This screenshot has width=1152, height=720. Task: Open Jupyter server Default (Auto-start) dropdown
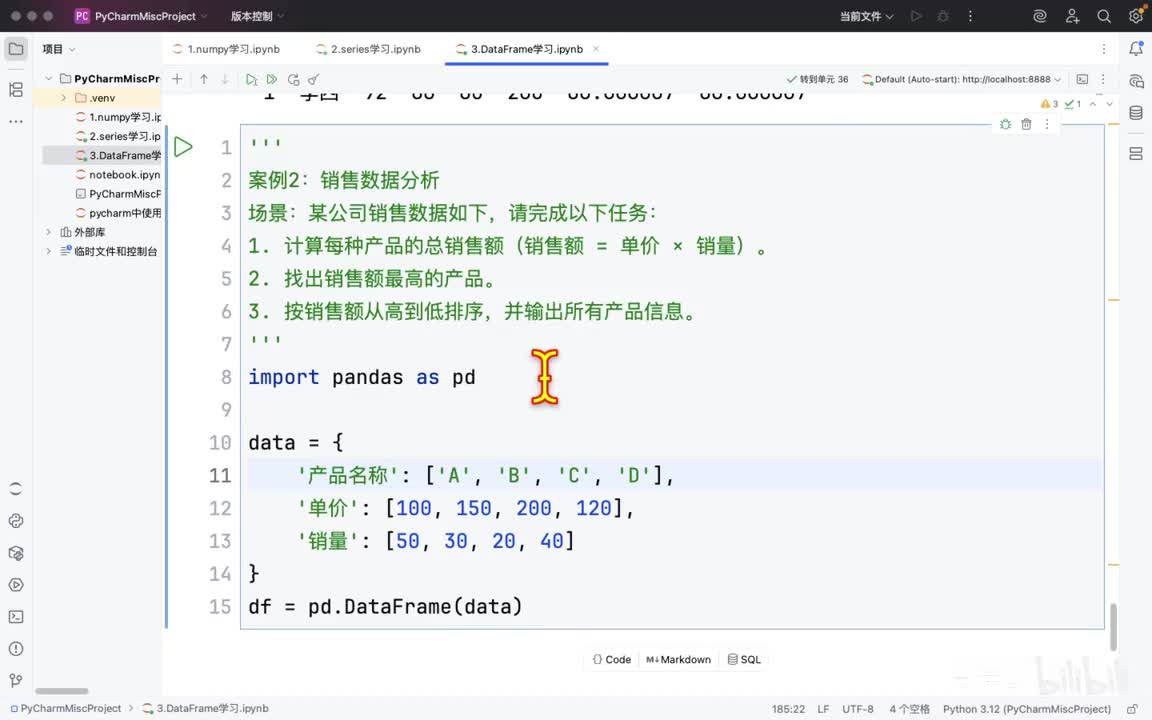pyautogui.click(x=961, y=79)
